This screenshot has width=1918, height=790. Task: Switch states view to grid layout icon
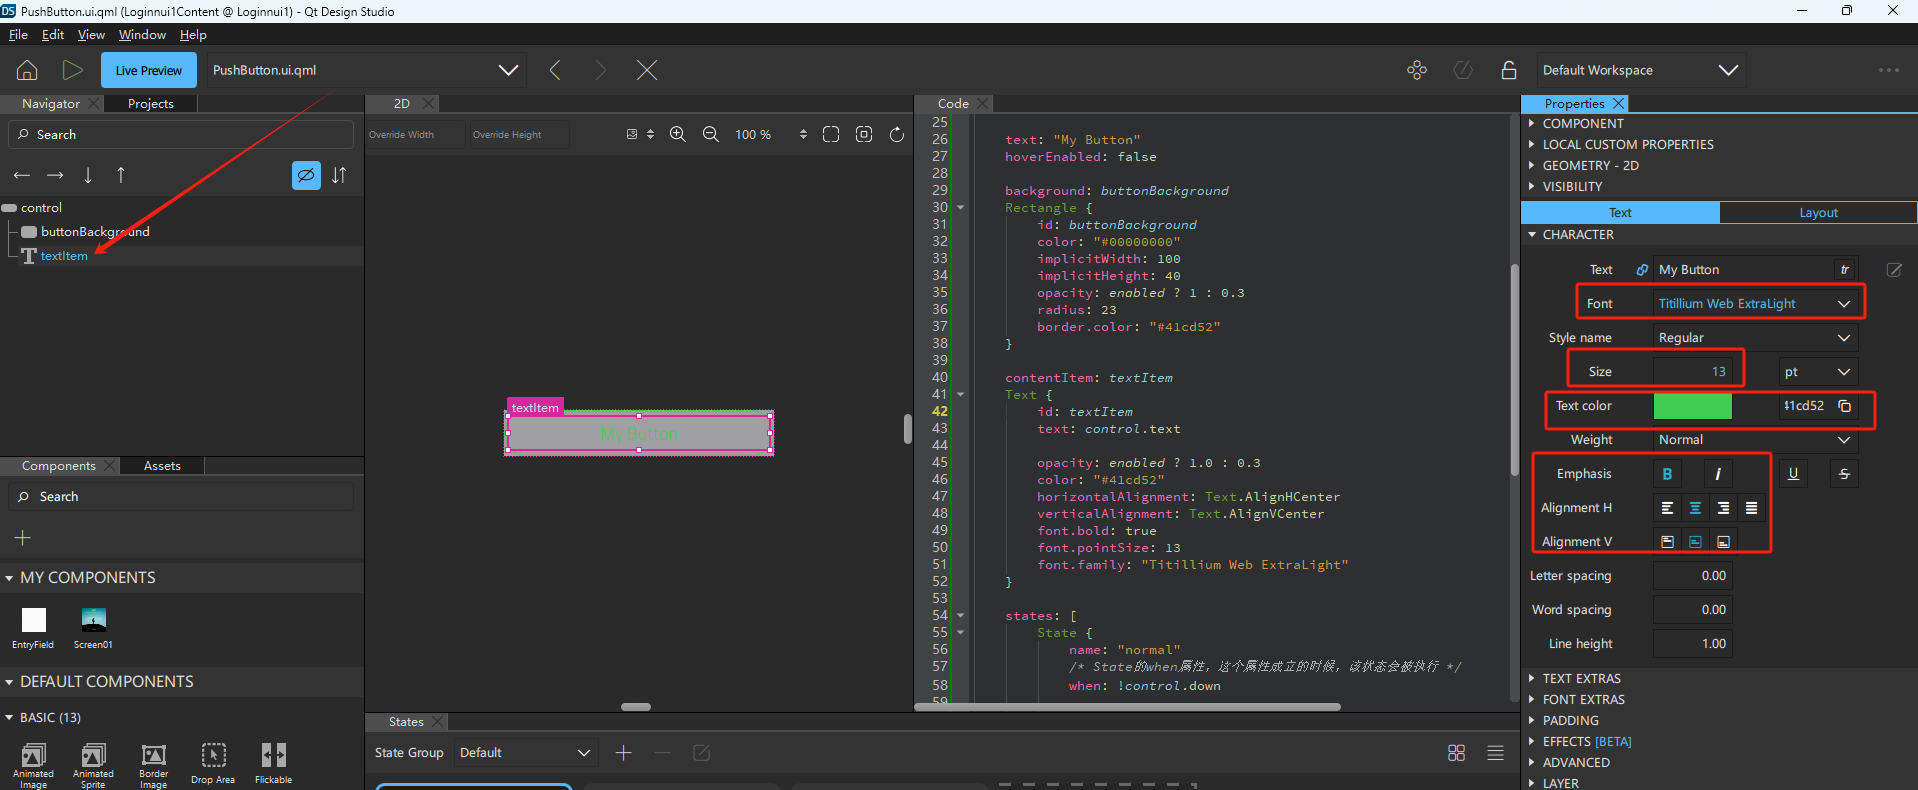1456,753
